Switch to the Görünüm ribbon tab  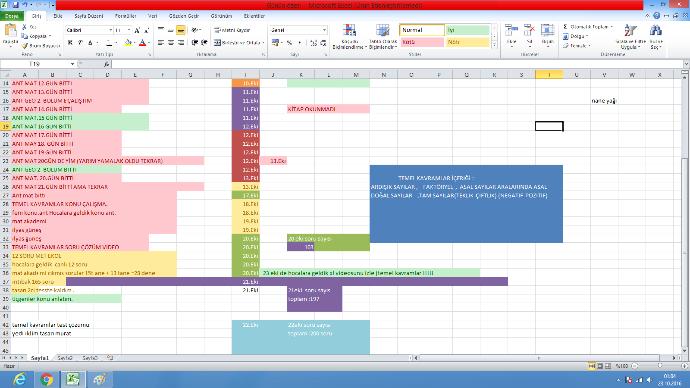[221, 16]
